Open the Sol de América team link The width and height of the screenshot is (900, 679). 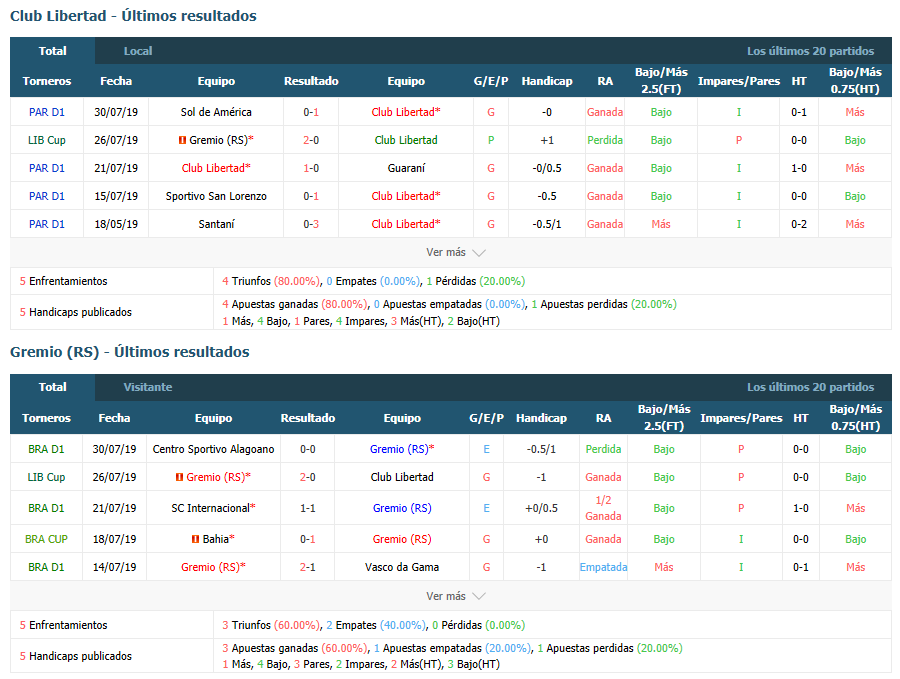coord(216,112)
